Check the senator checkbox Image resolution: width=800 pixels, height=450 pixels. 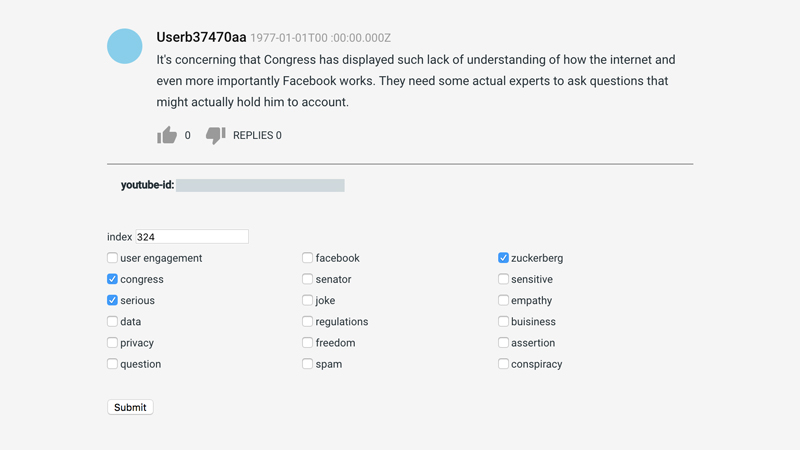[307, 279]
